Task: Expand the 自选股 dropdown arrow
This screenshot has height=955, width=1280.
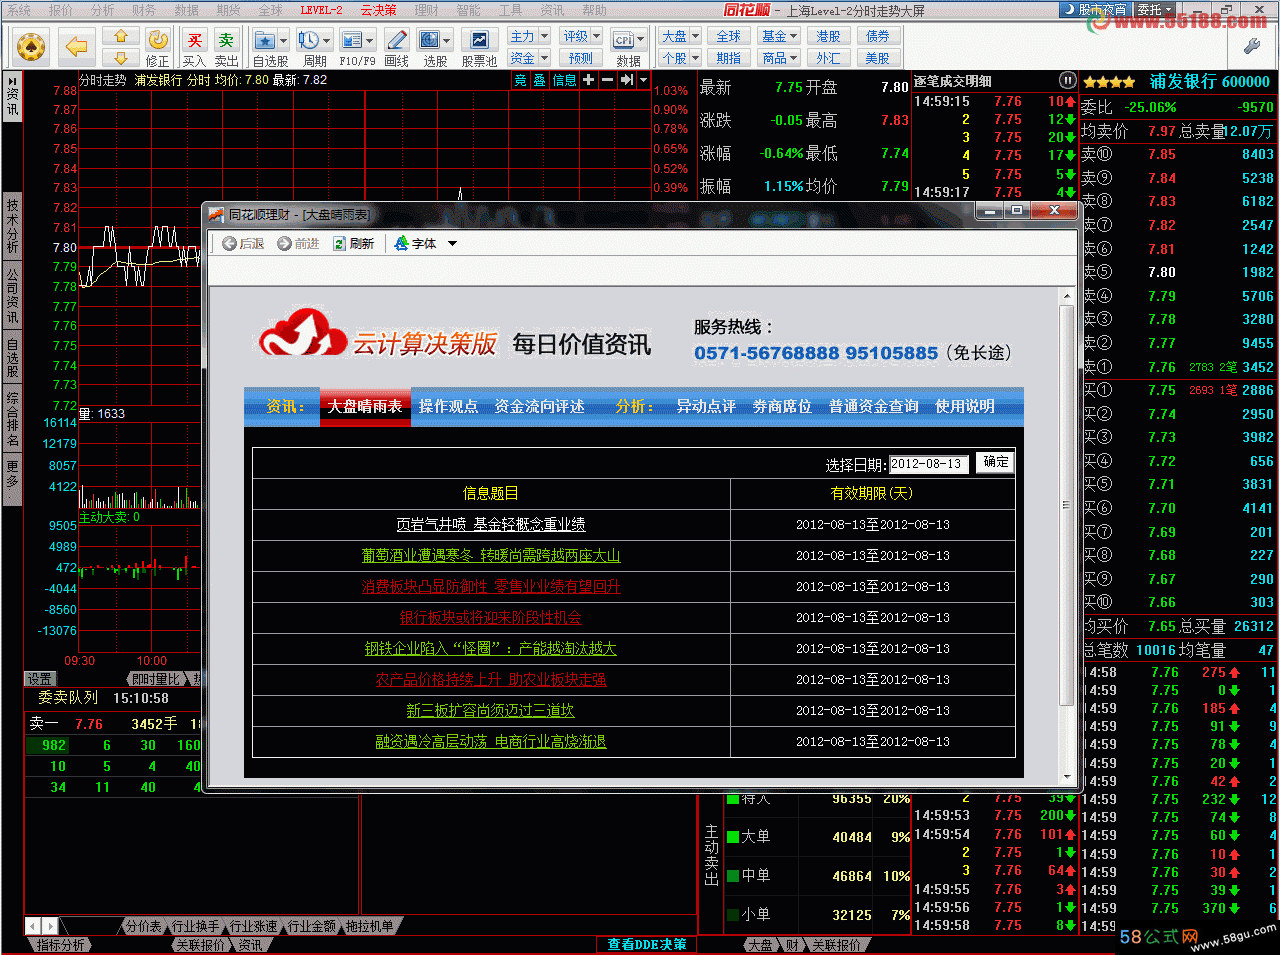Action: pyautogui.click(x=284, y=41)
